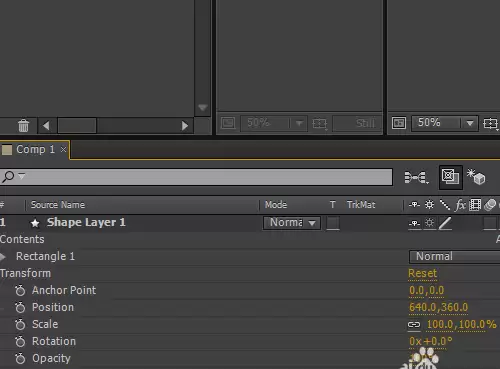Screen dimensions: 500x369
Task: Click the Source Name column header
Action: [x=58, y=205]
